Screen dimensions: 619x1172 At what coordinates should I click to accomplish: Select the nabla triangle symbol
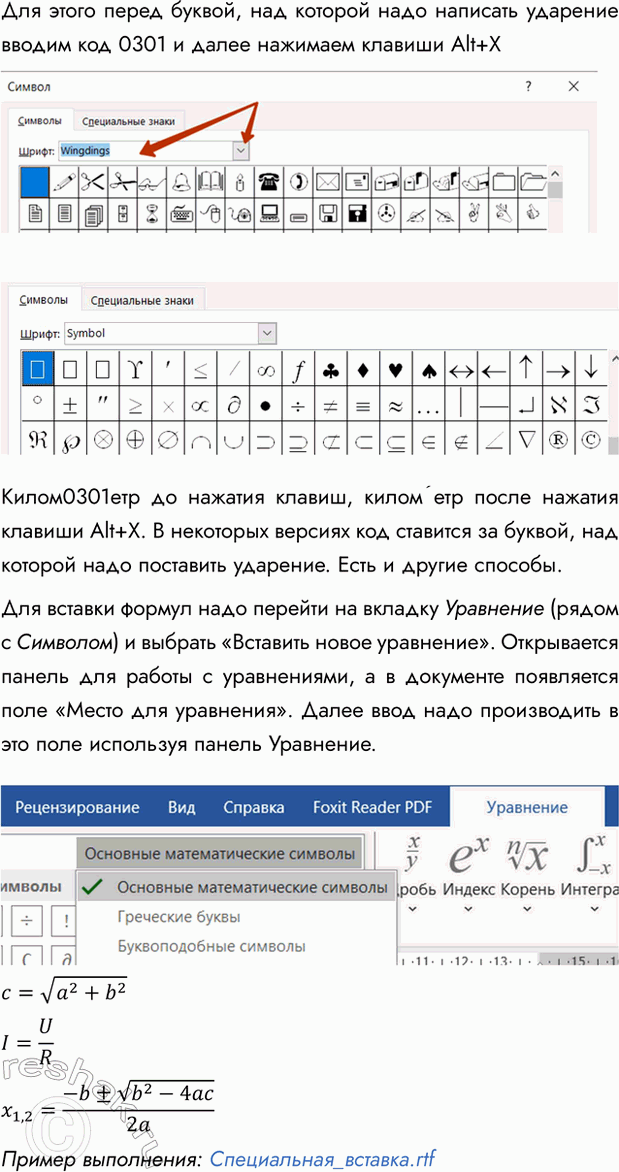coord(526,440)
